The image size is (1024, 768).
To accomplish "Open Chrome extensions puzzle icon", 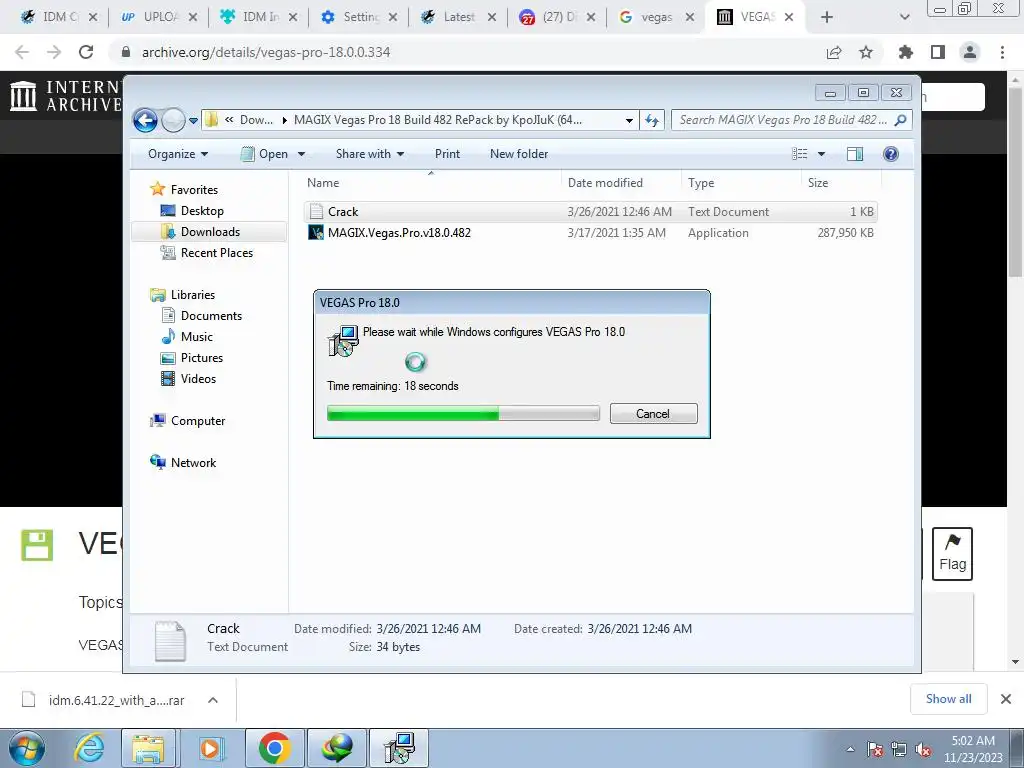I will [906, 52].
